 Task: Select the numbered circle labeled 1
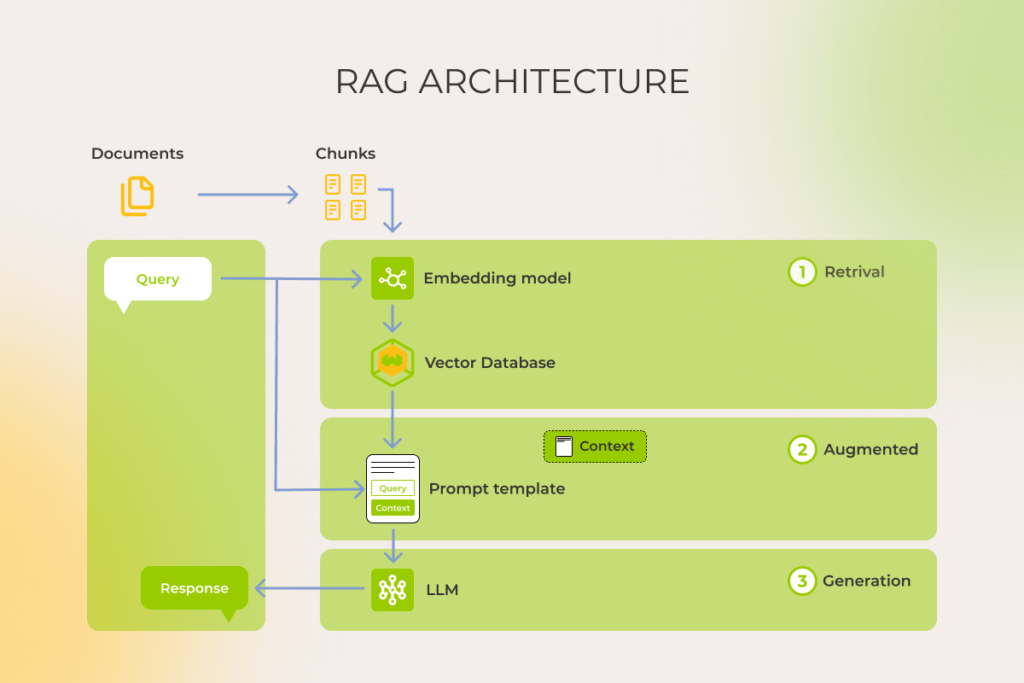coord(801,272)
